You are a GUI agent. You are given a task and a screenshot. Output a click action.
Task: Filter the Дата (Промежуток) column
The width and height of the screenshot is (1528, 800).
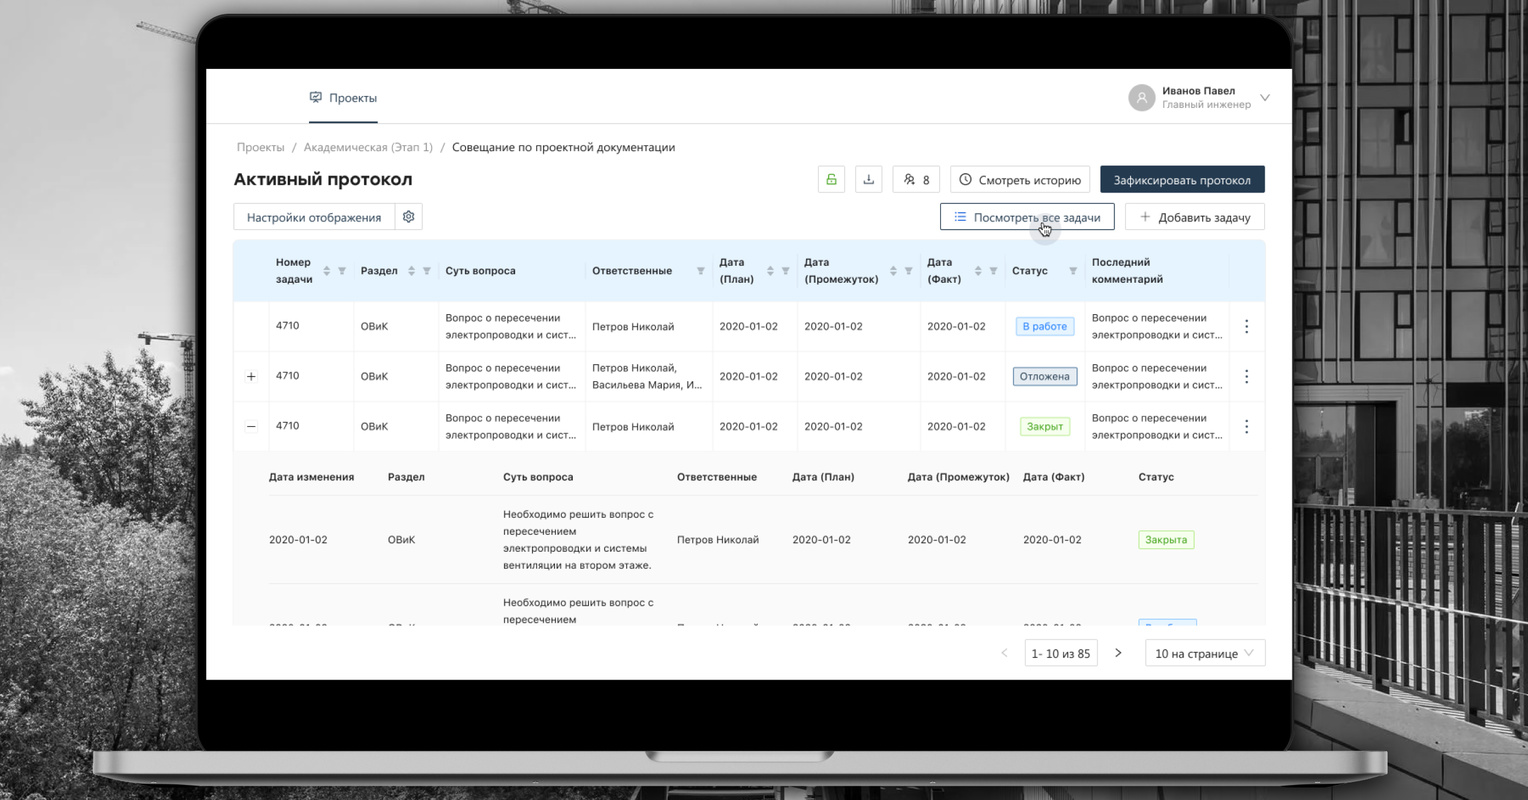[x=908, y=271]
